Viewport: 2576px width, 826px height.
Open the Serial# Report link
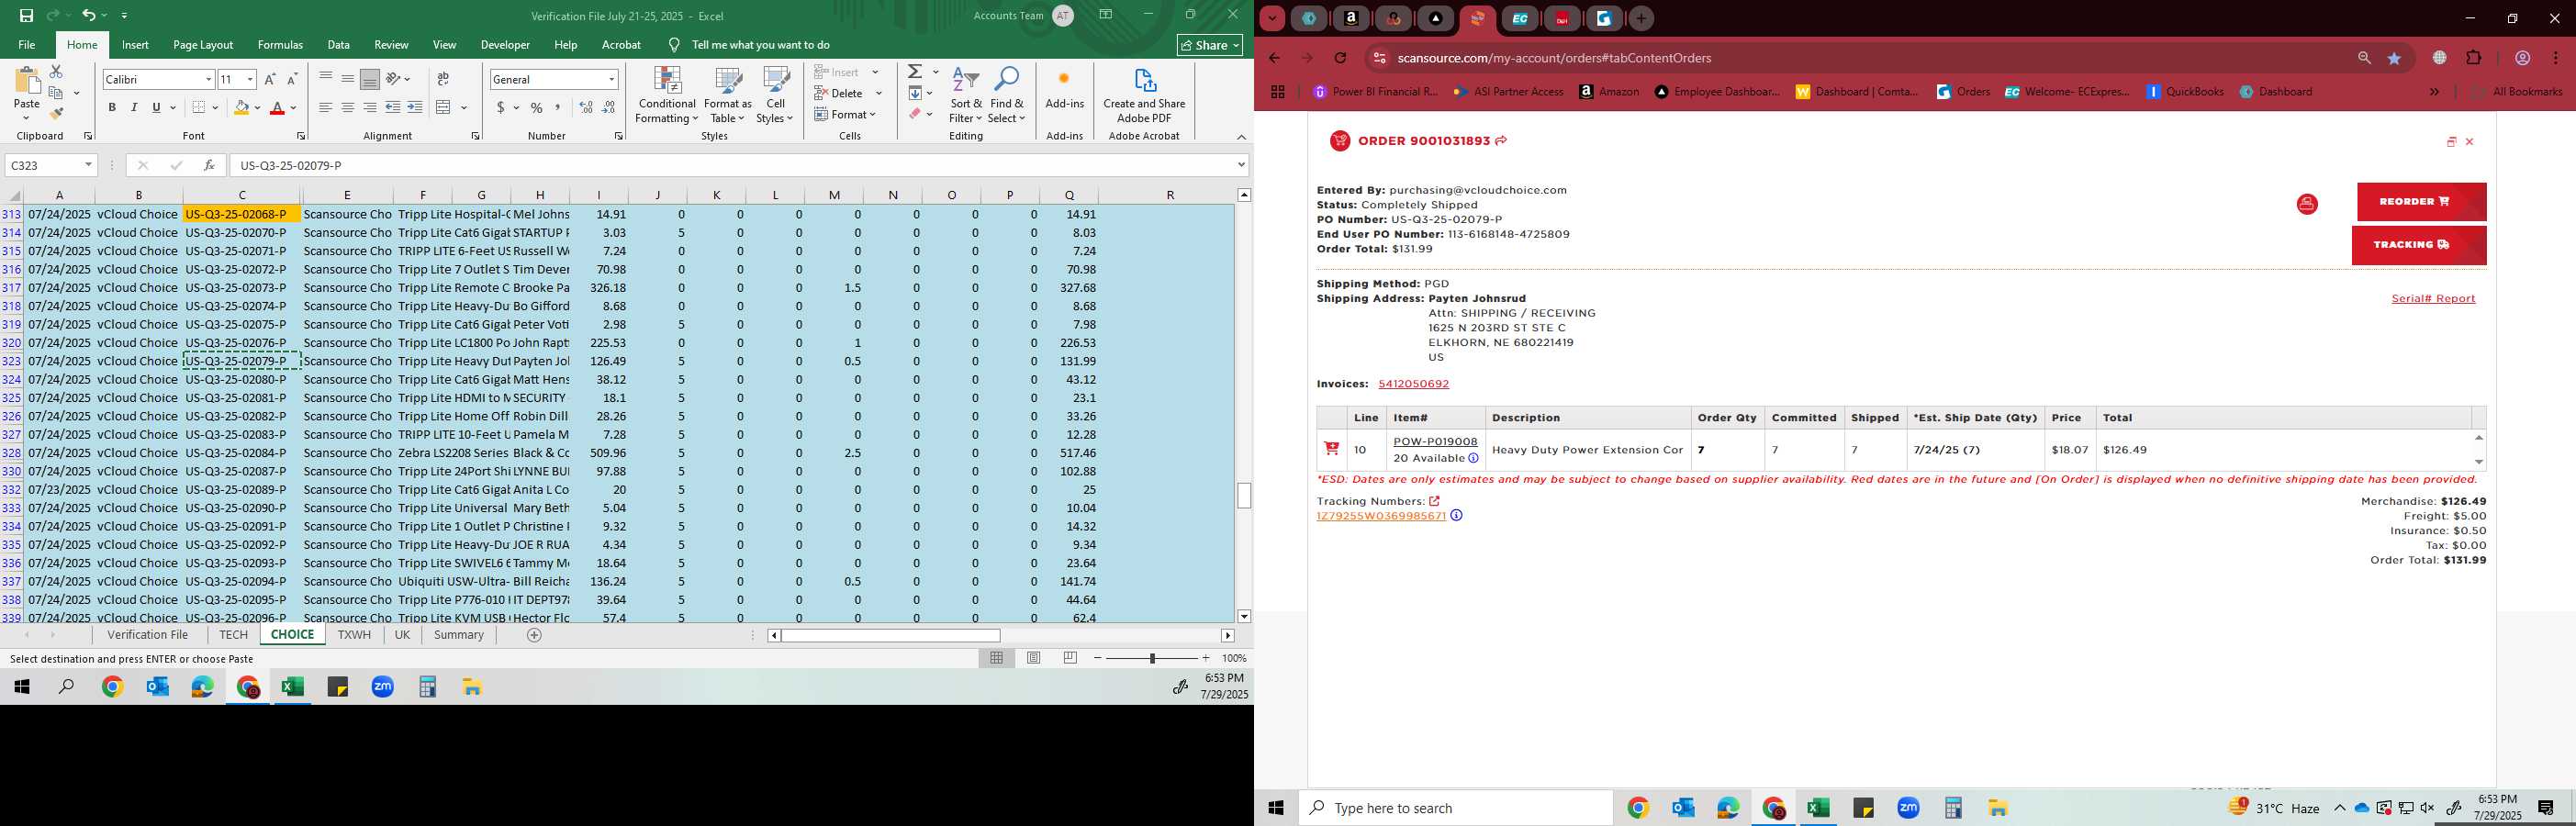click(x=2433, y=298)
